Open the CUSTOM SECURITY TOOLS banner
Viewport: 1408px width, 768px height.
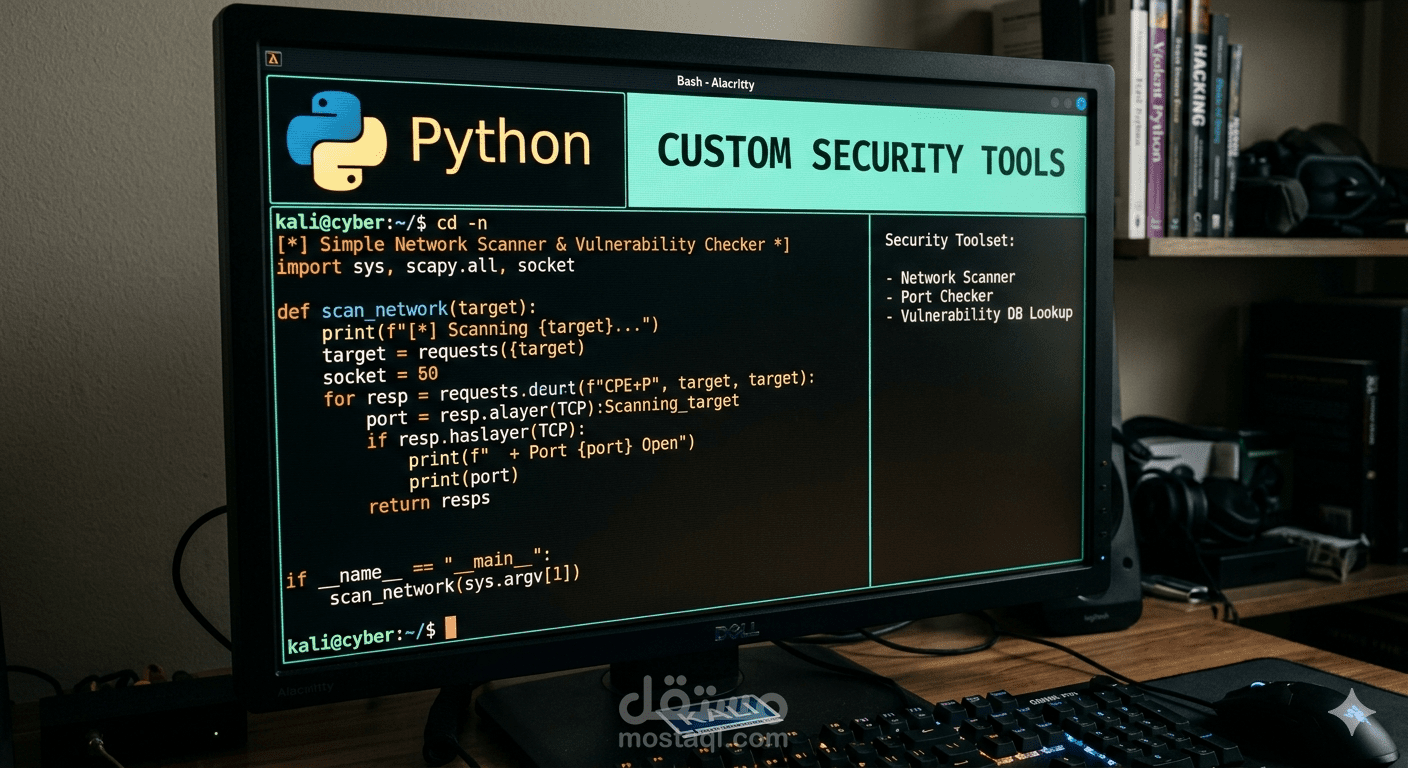coord(862,154)
